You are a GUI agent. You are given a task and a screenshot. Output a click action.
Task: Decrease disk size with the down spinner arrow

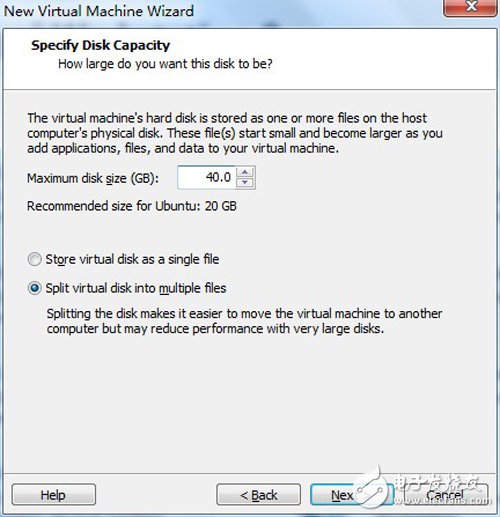(x=245, y=182)
